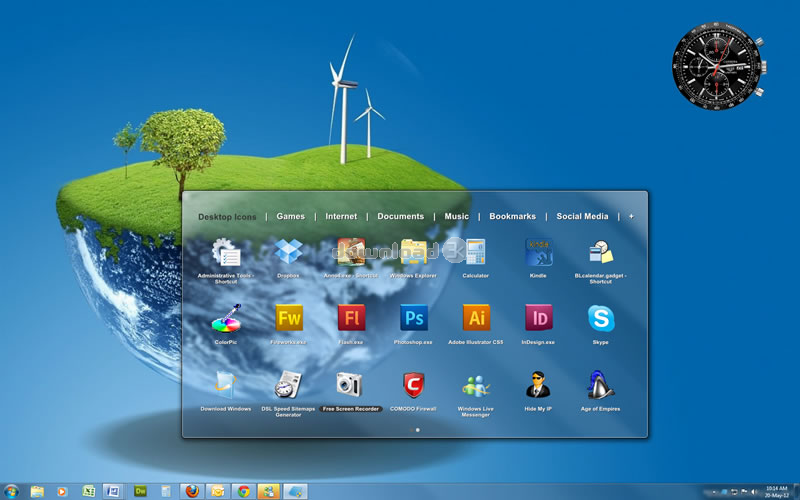Go to the Music tab
The image size is (800, 500).
pyautogui.click(x=457, y=216)
